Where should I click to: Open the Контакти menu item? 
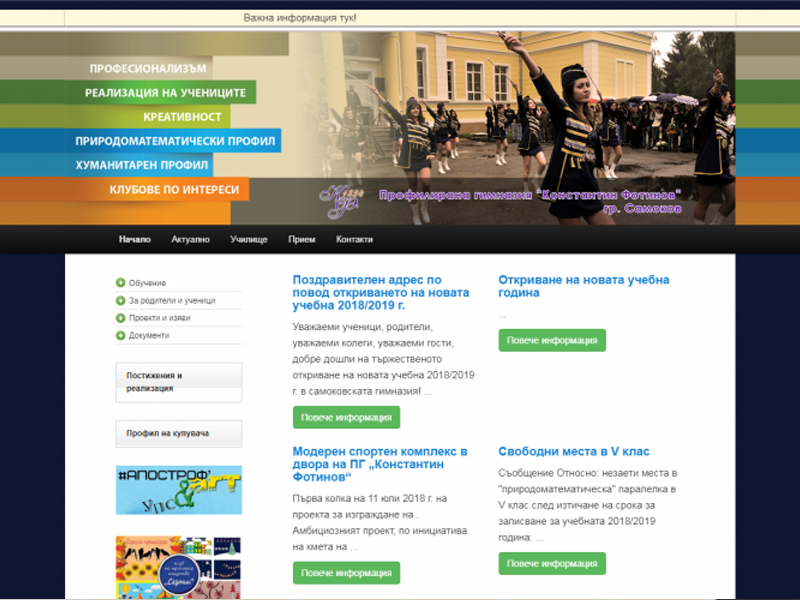354,239
